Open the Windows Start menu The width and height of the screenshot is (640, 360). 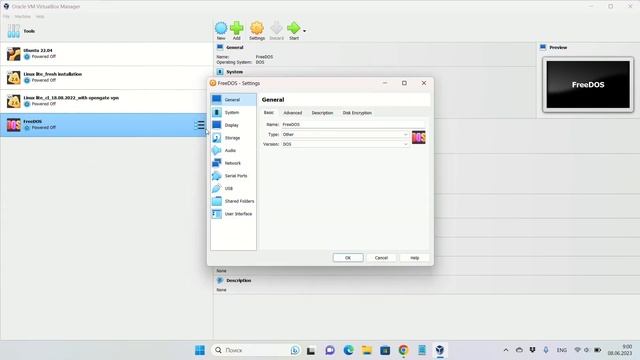click(x=200, y=350)
